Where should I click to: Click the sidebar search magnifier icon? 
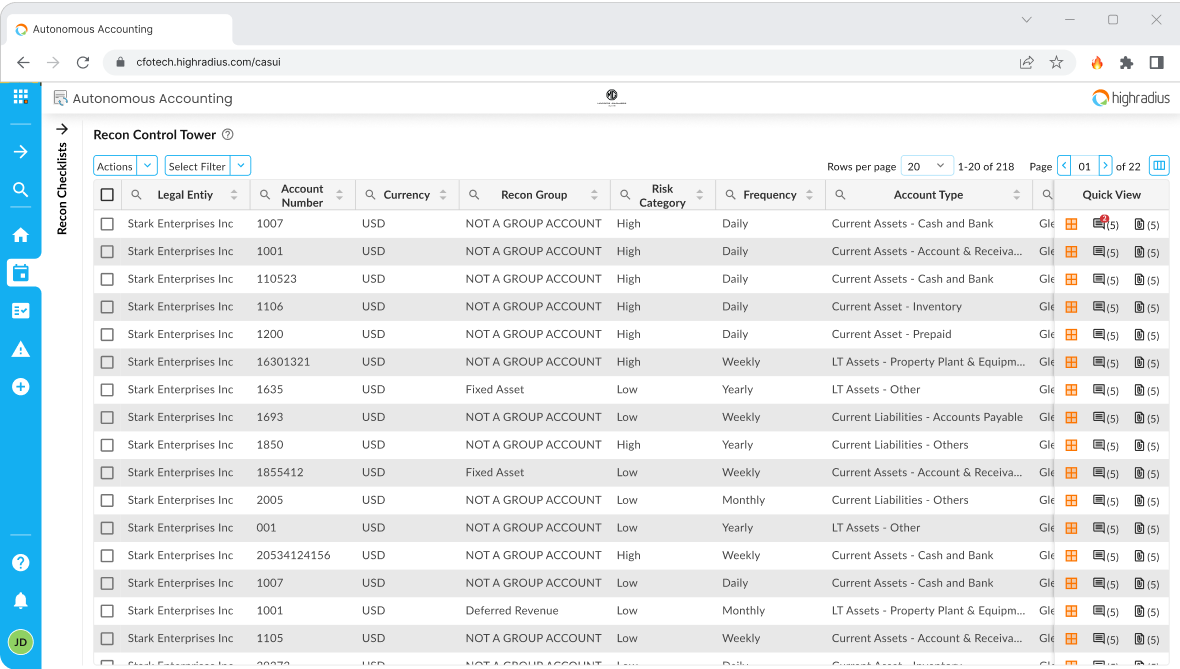tap(20, 190)
